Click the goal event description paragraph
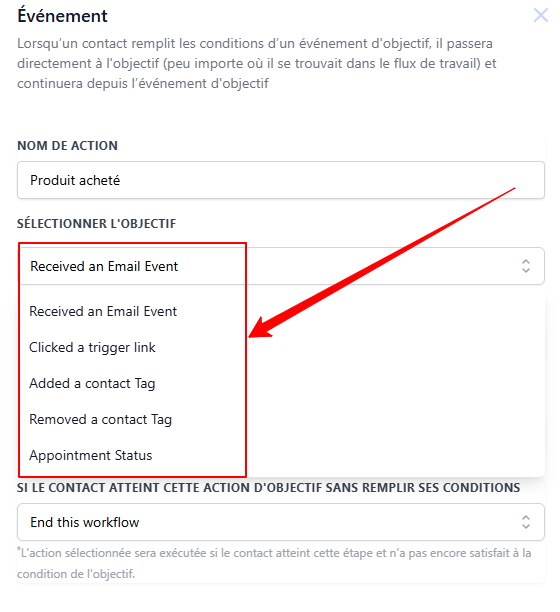 (256, 63)
